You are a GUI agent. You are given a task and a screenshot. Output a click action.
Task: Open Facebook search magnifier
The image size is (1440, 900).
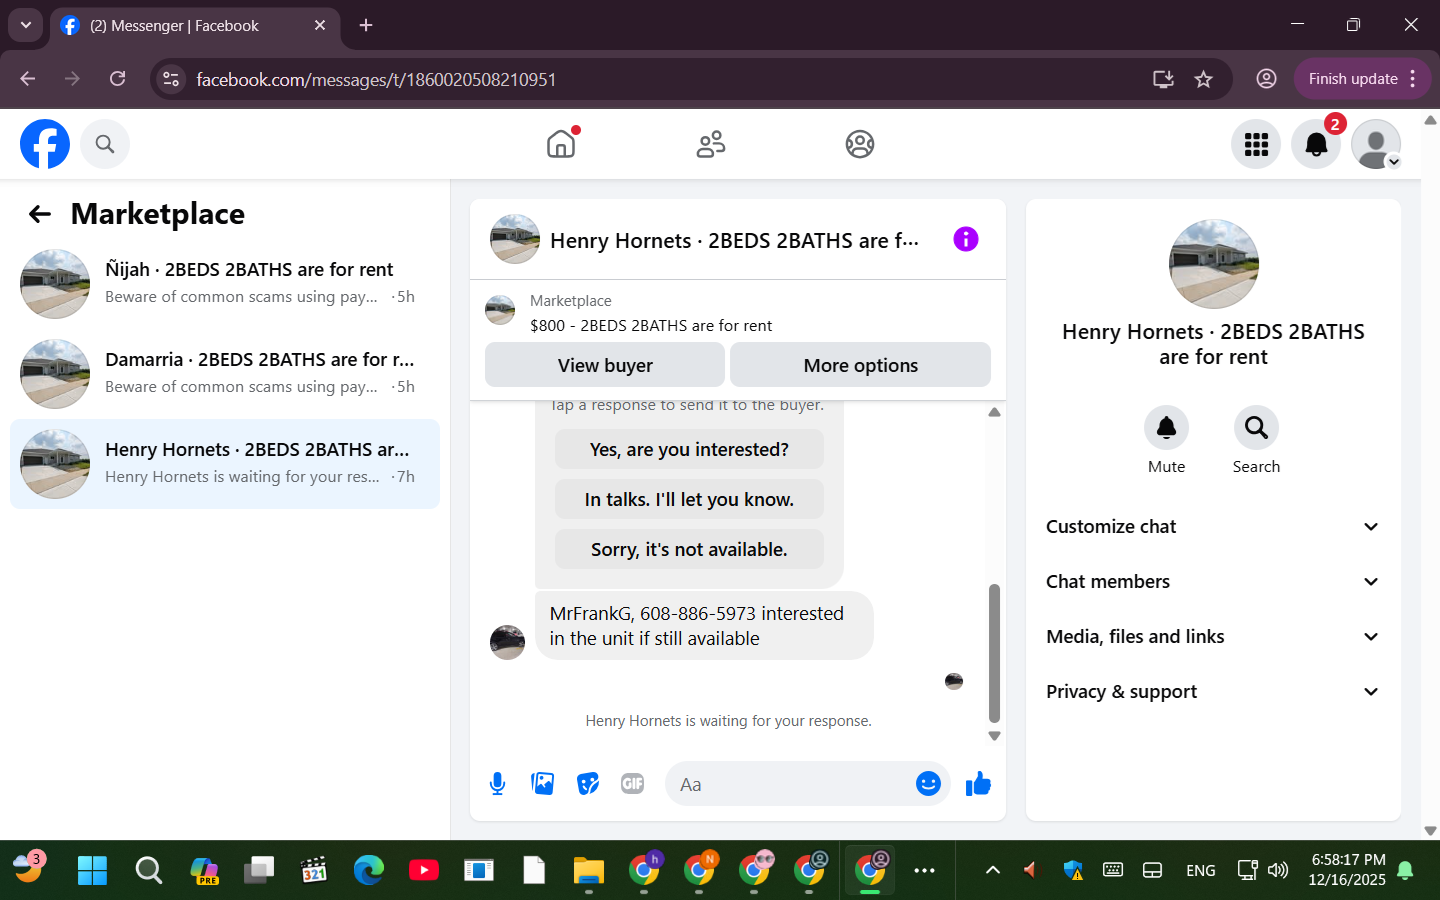(105, 144)
